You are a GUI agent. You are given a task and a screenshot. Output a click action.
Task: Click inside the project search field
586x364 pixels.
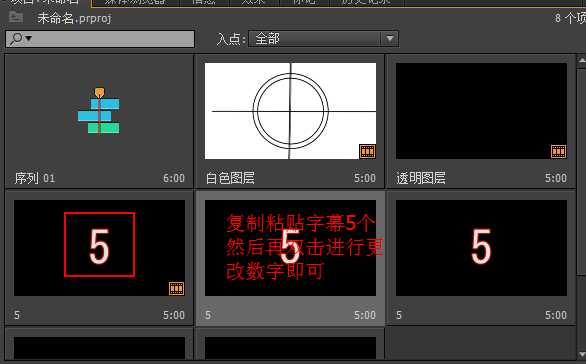[x=100, y=39]
